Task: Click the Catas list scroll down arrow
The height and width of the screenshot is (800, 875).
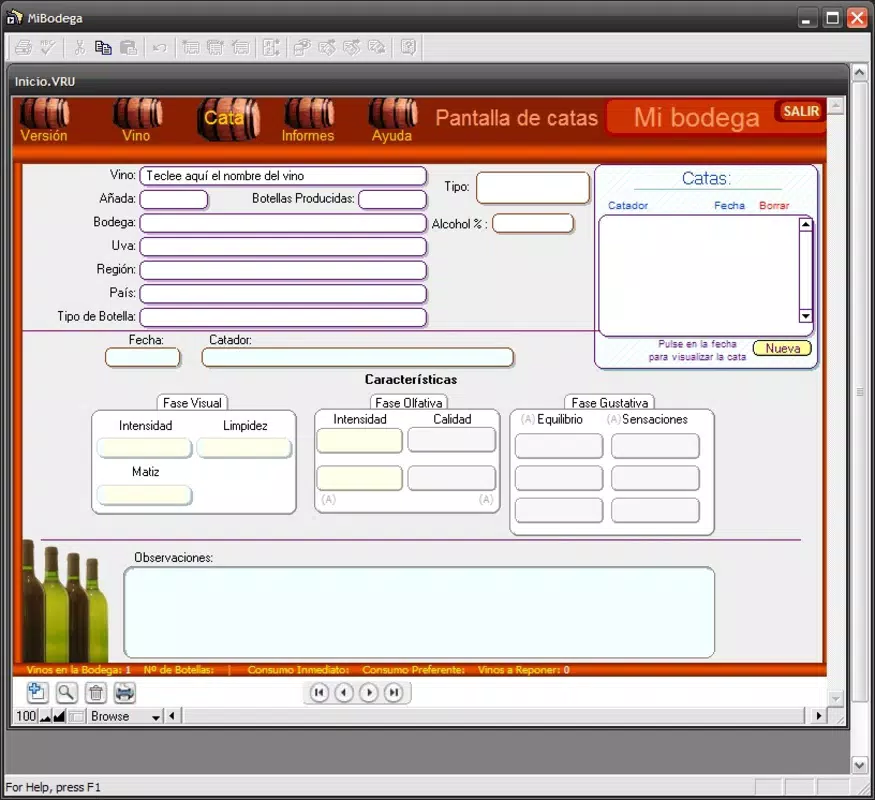Action: (x=805, y=316)
